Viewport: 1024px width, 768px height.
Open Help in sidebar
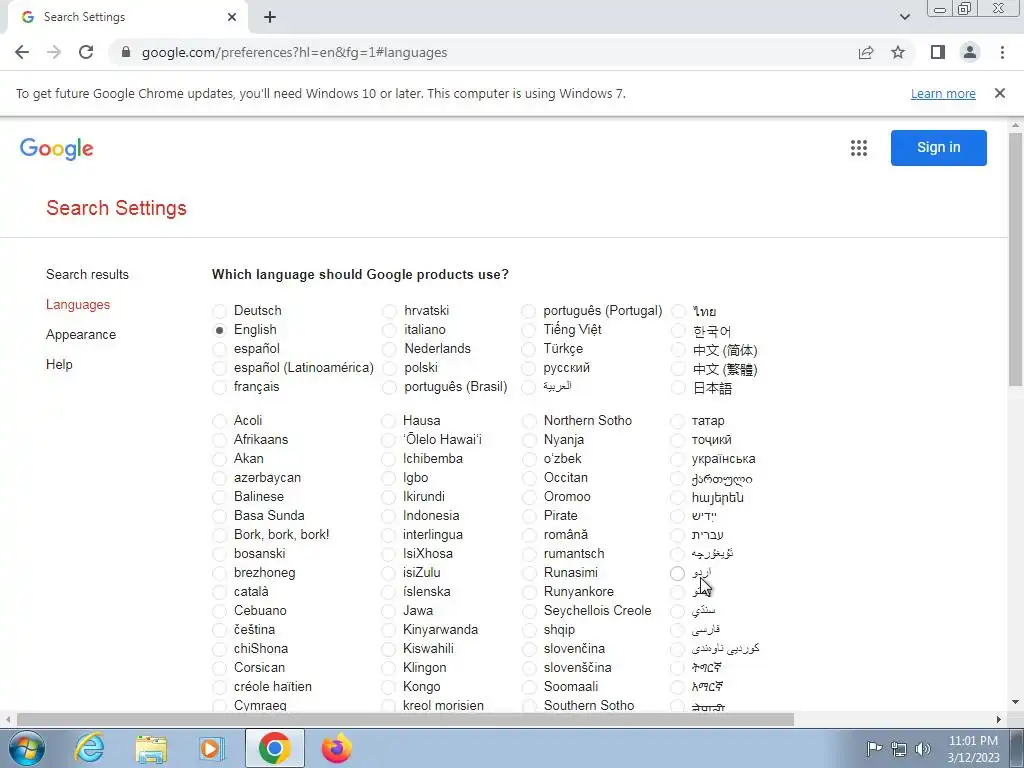click(59, 364)
